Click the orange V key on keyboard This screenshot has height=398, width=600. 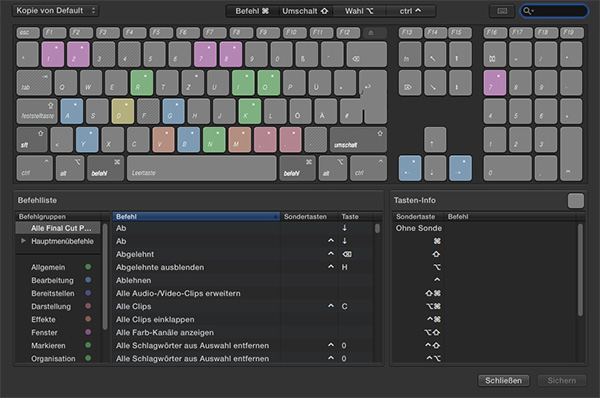coord(163,140)
